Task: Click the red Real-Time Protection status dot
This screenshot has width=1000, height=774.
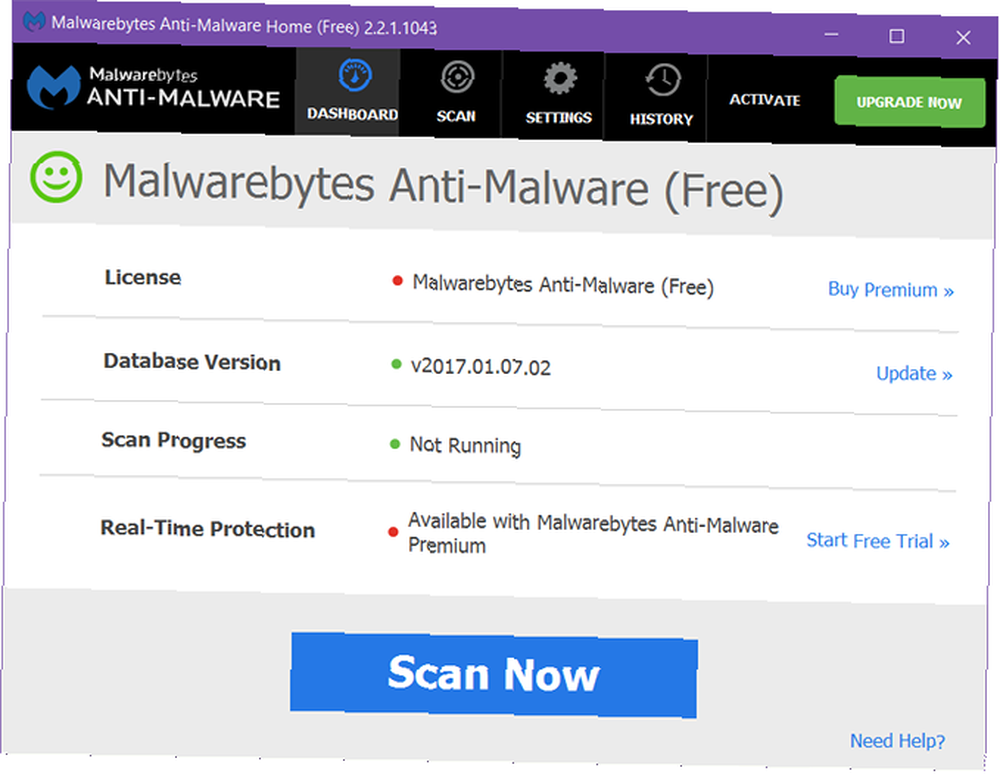Action: tap(393, 532)
